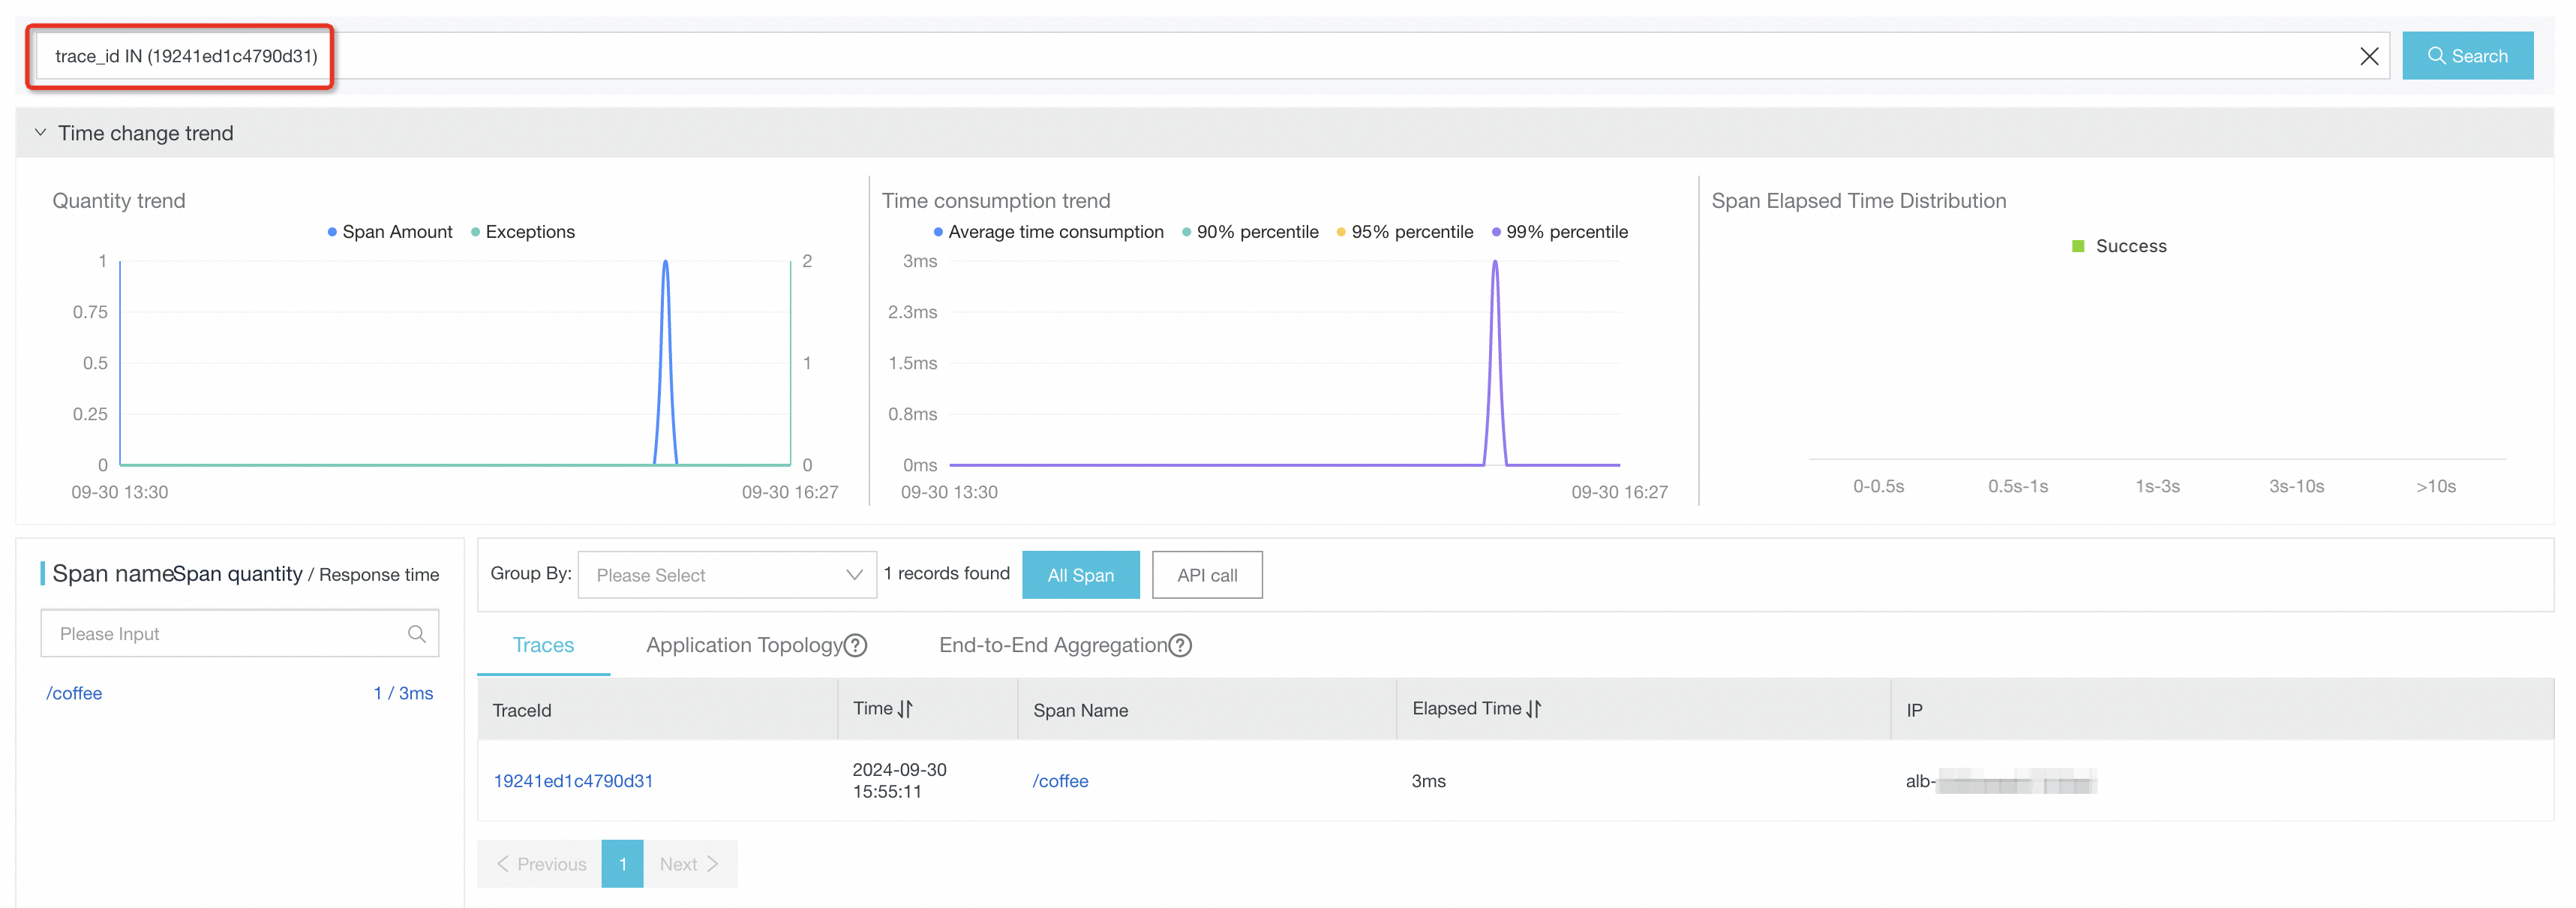Click the 3ms elapsed time cell

[1428, 781]
